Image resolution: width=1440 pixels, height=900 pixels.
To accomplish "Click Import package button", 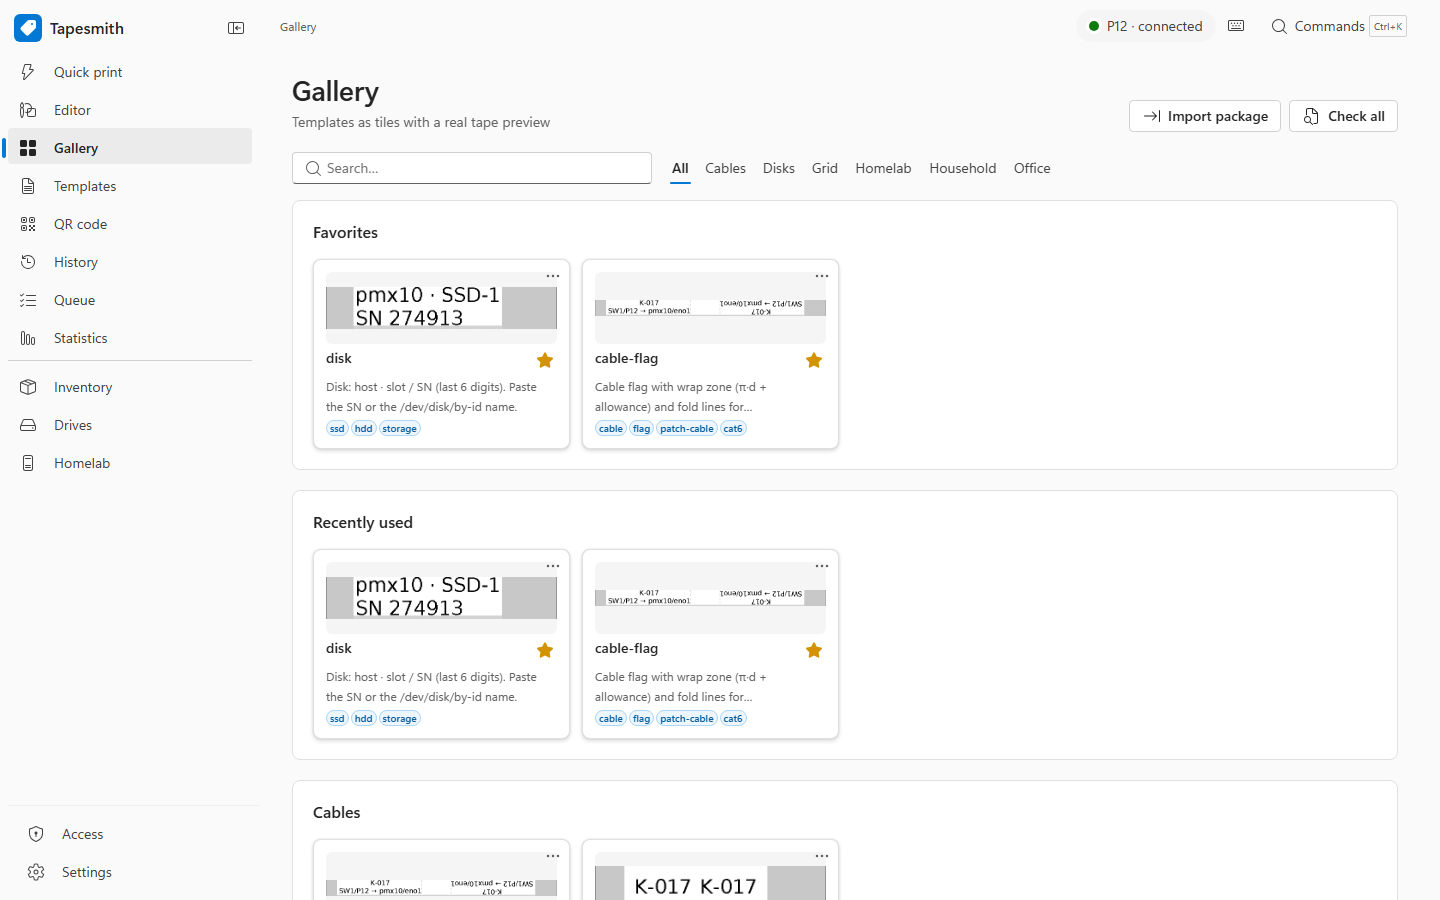I will coord(1205,116).
